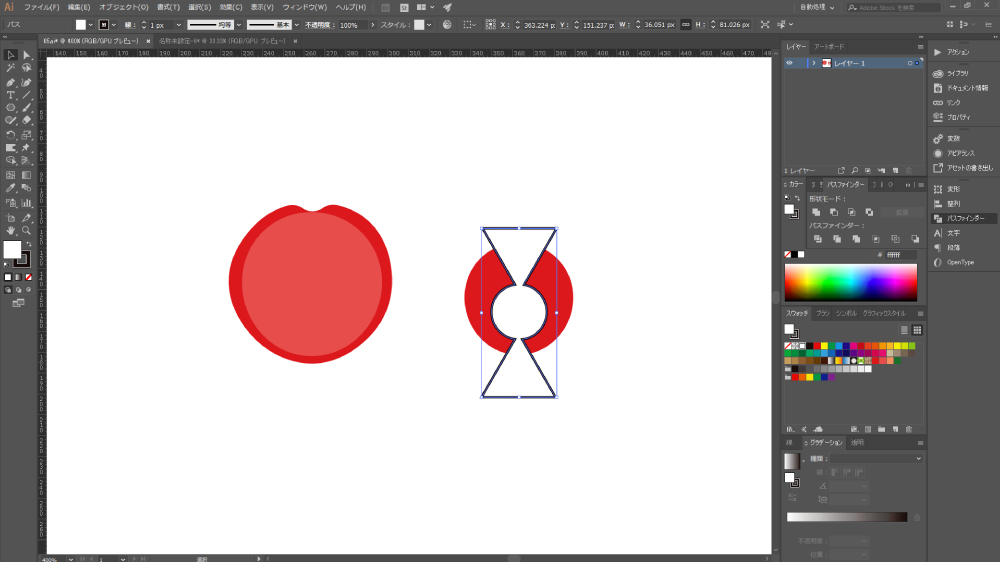Viewport: 1000px width, 562px height.
Task: Select the Magic Wand tool
Action: (x=11, y=68)
